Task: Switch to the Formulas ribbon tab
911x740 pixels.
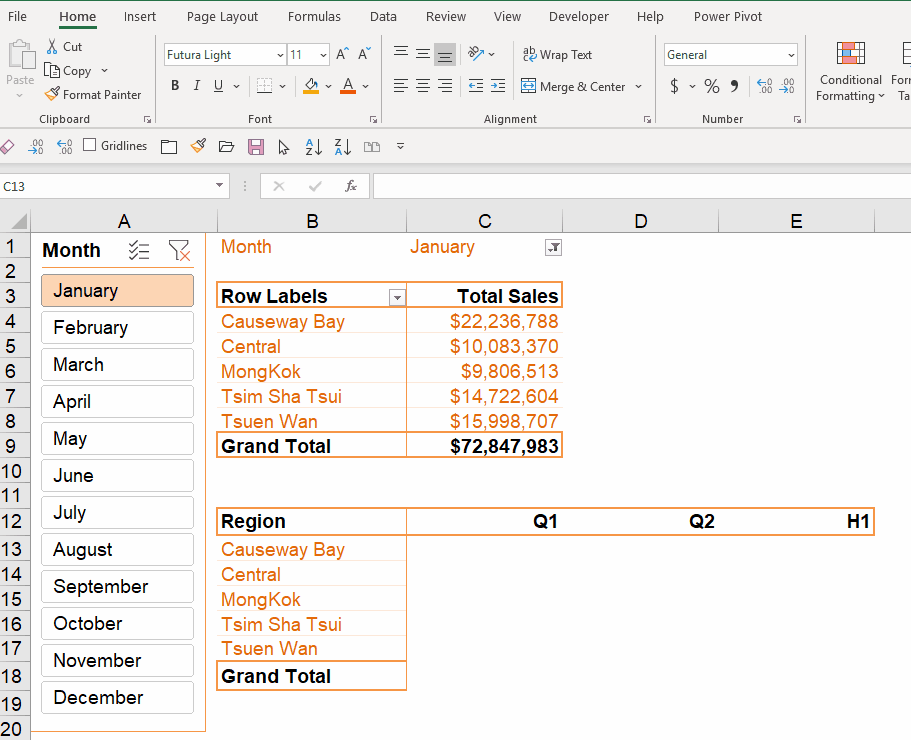Action: 314,17
